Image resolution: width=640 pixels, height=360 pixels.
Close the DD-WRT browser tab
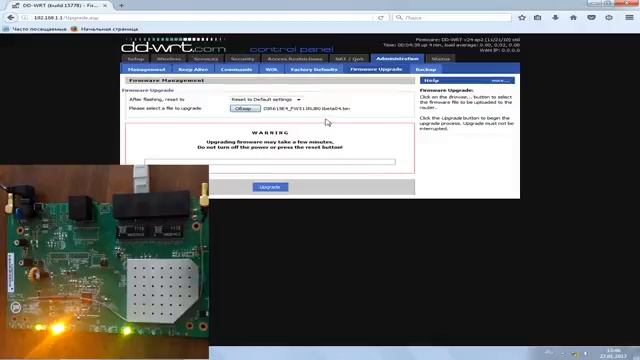tap(105, 5)
